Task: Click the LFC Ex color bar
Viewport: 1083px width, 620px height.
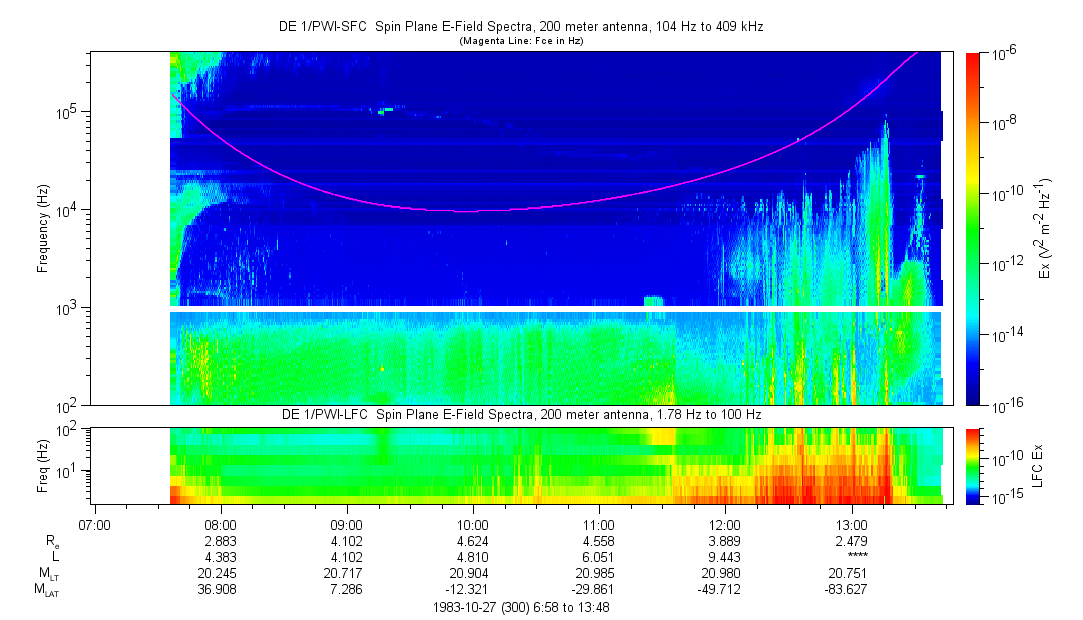Action: [x=974, y=465]
